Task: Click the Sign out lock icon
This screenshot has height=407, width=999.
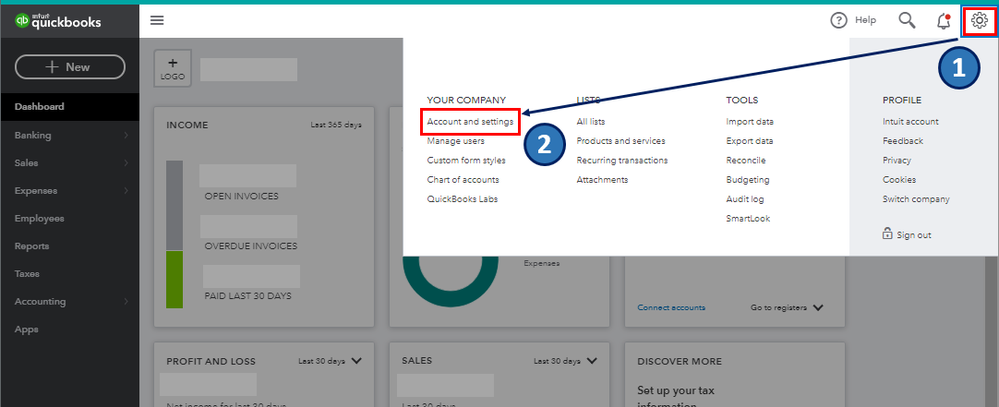Action: click(887, 234)
